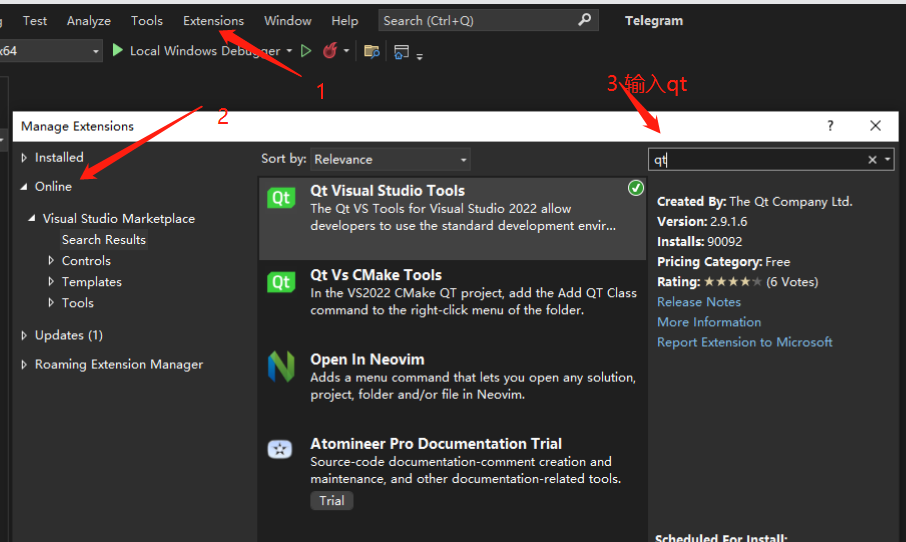Start without debugging outline play icon
The height and width of the screenshot is (542, 906).
pyautogui.click(x=306, y=51)
